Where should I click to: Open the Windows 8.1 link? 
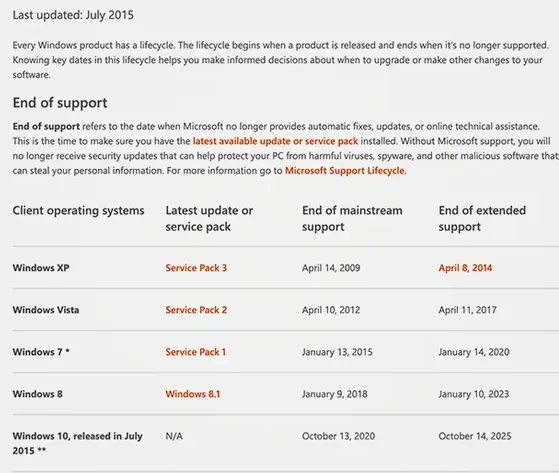pyautogui.click(x=193, y=394)
